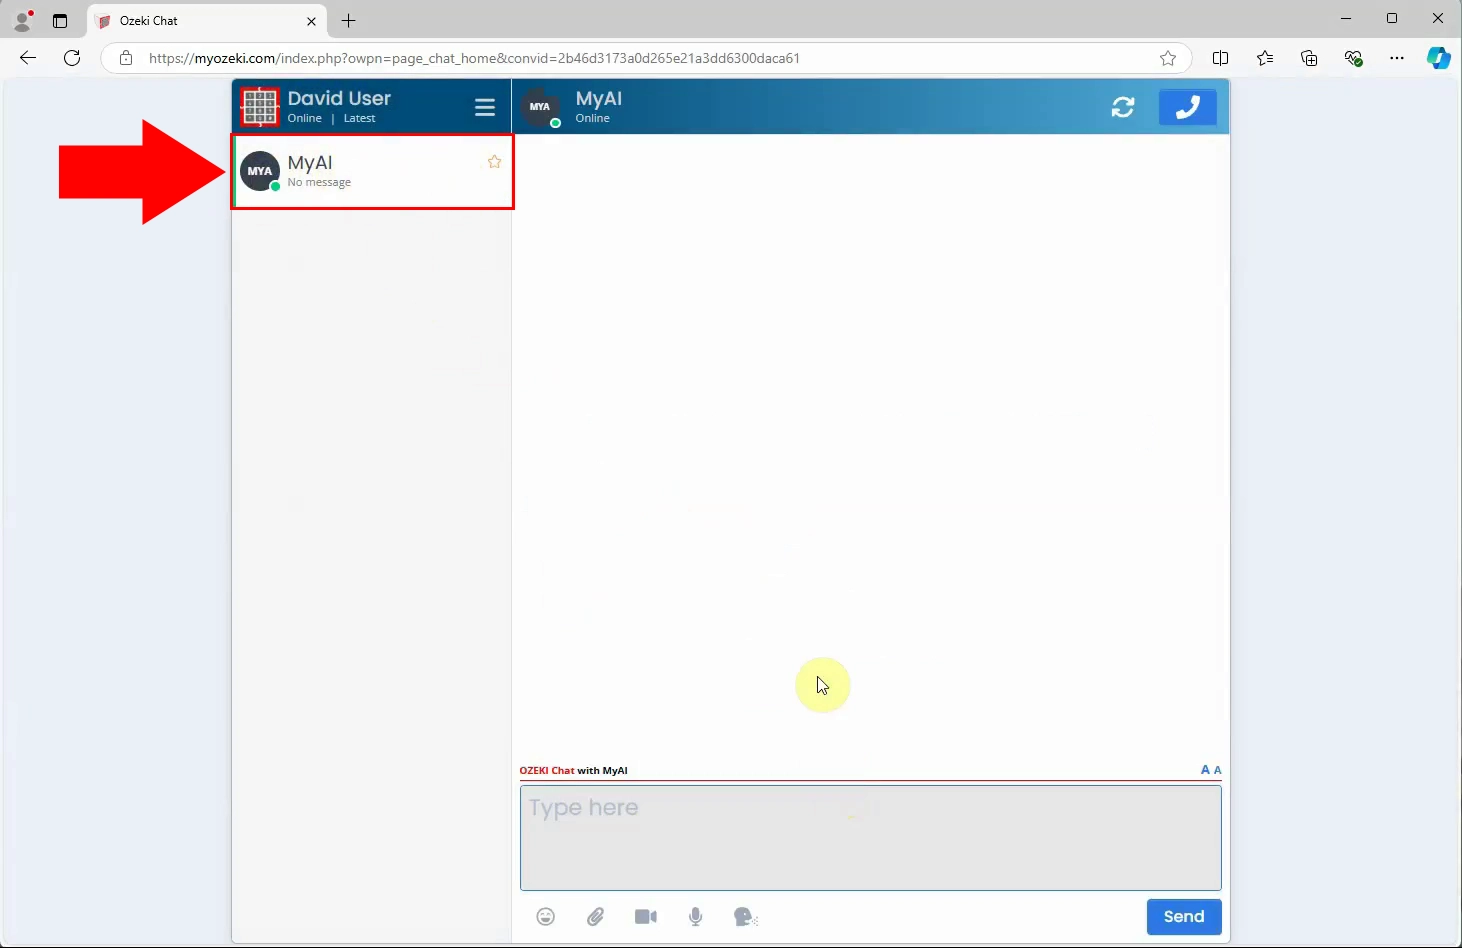
Task: Open the Copilot sidebar
Action: (1439, 58)
